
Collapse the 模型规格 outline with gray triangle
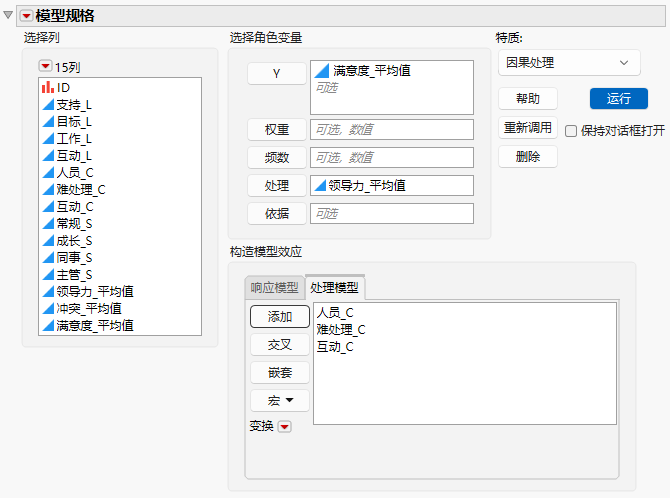pos(8,15)
